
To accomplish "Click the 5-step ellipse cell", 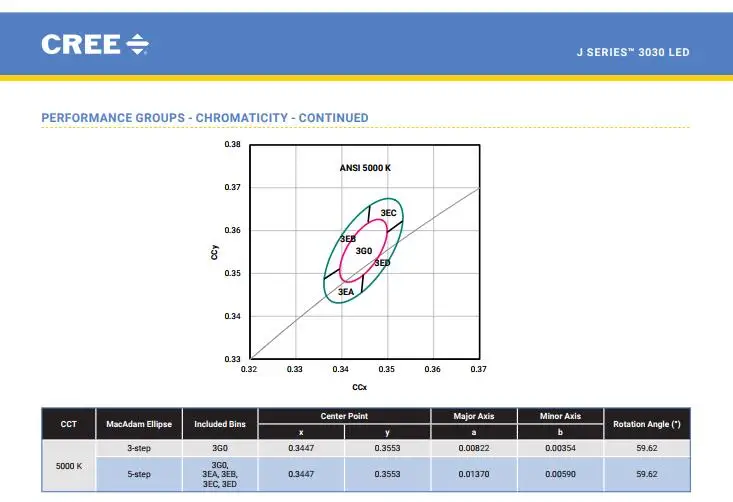I will (139, 474).
